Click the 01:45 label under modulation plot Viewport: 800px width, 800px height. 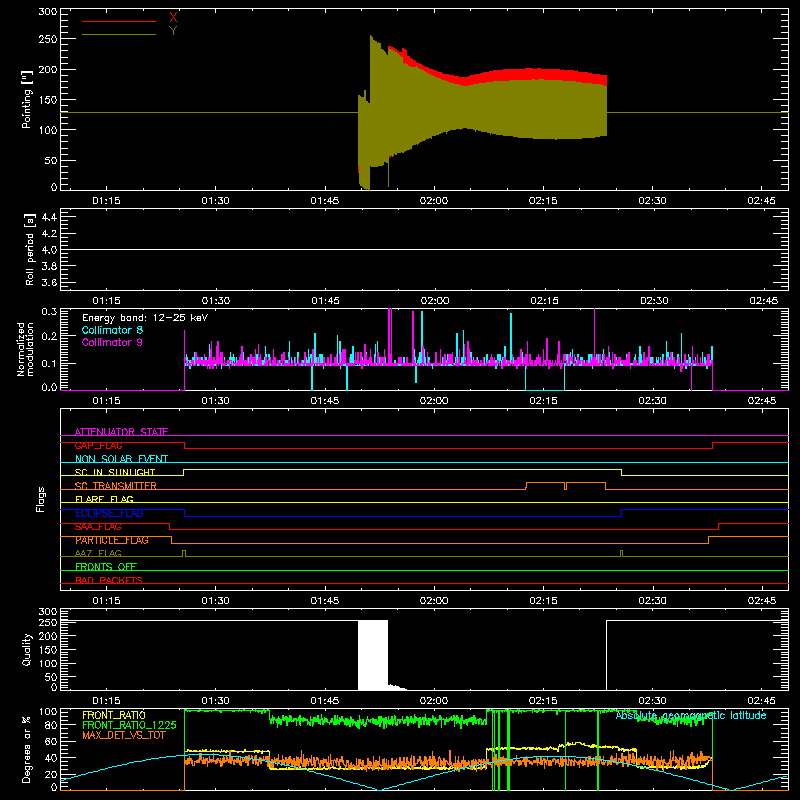[325, 401]
